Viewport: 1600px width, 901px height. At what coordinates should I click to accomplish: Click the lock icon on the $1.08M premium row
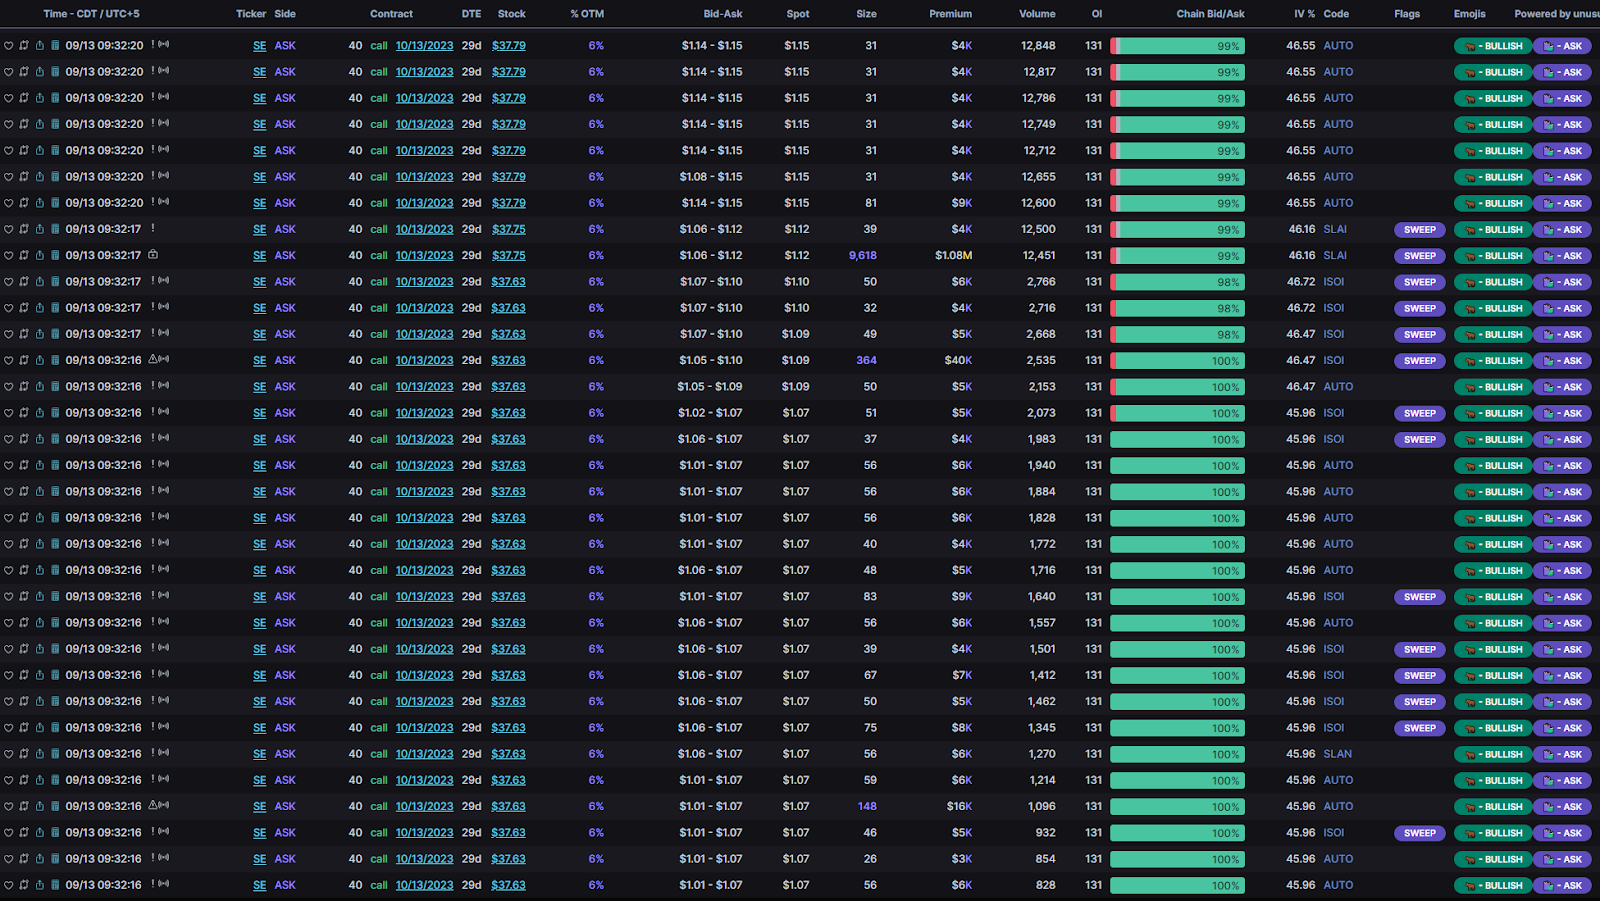click(x=154, y=255)
